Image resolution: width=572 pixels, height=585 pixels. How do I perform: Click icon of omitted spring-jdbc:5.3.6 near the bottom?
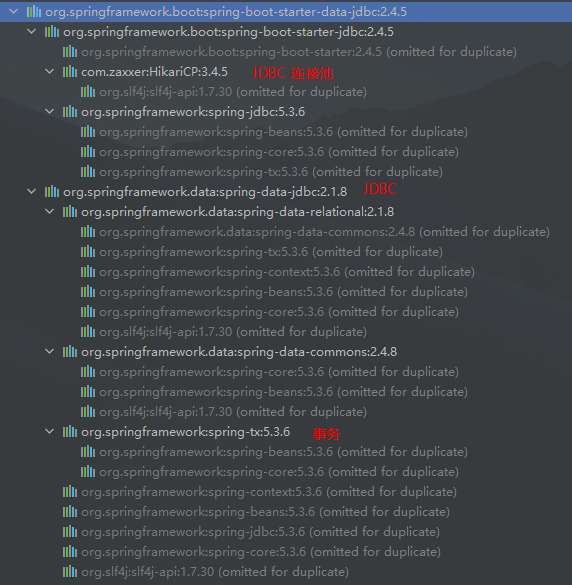point(70,532)
